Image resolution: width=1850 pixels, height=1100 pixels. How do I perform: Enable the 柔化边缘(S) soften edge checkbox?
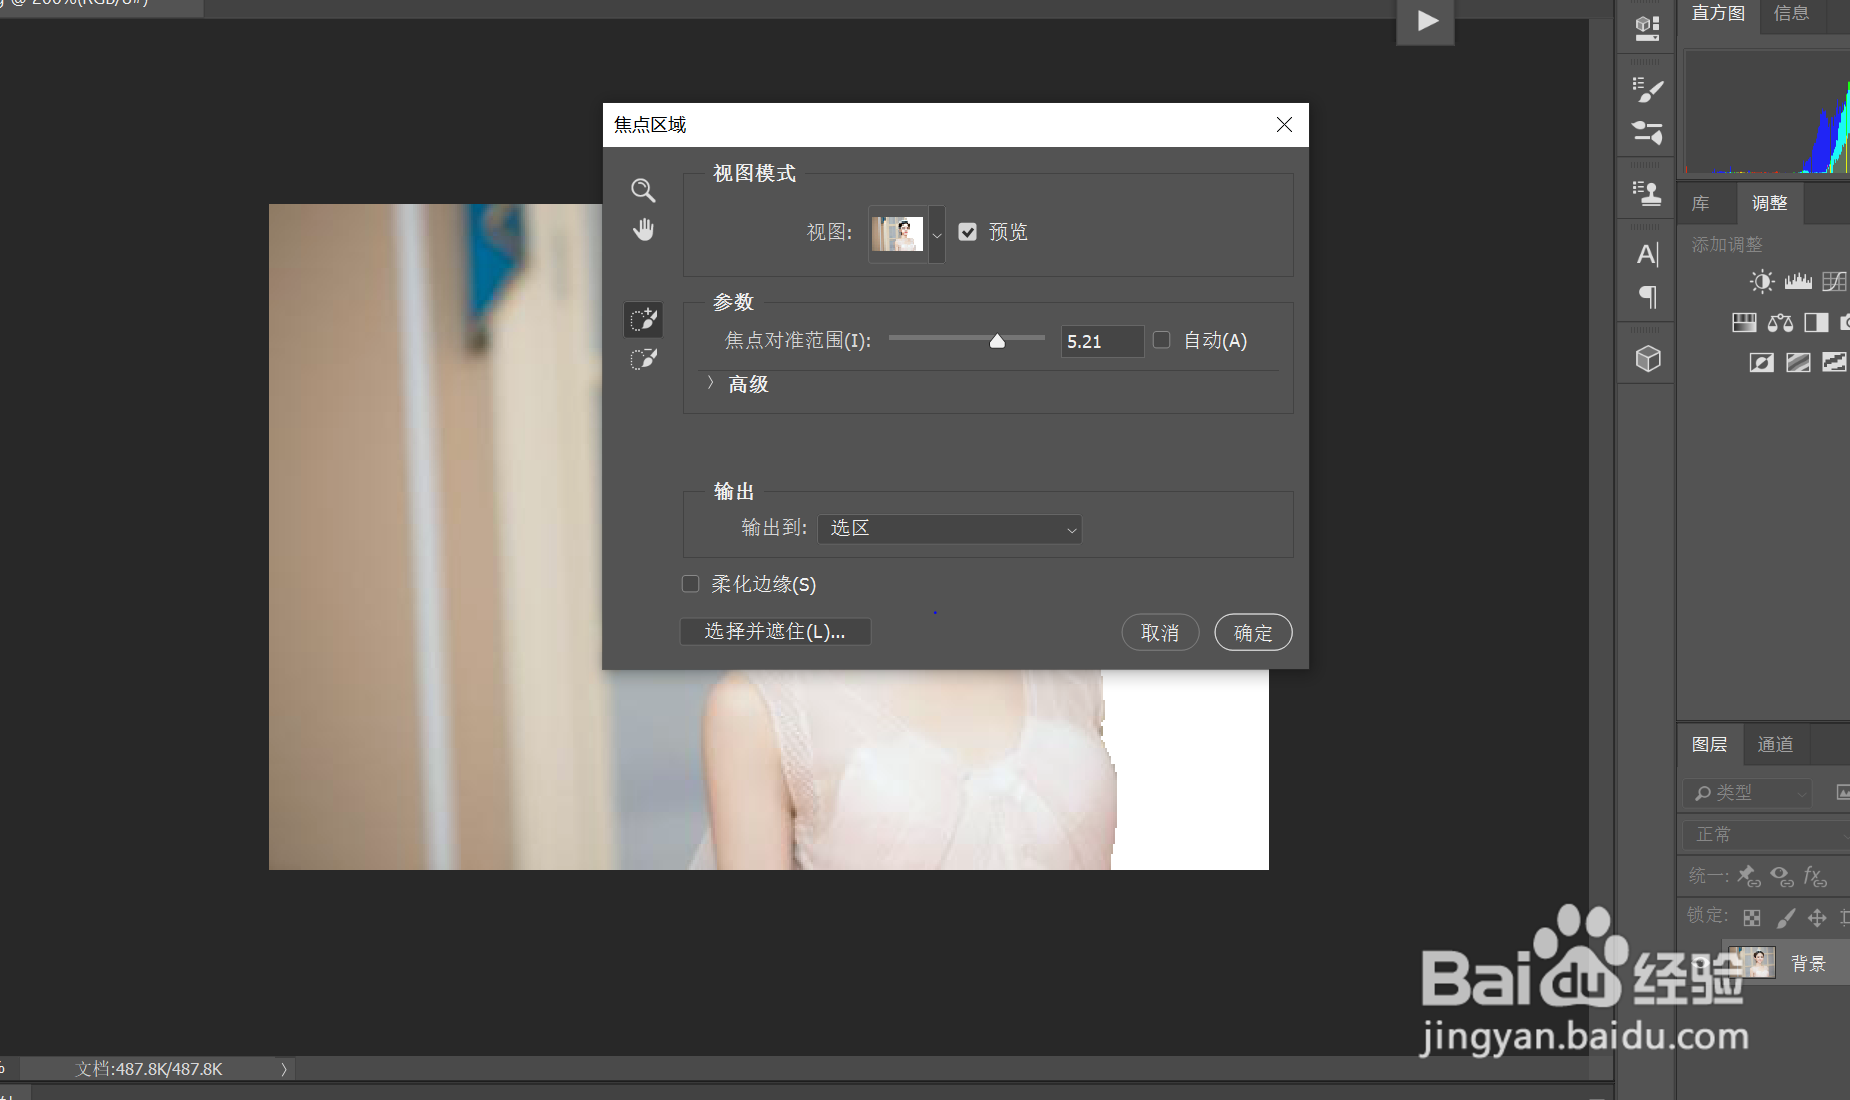690,583
